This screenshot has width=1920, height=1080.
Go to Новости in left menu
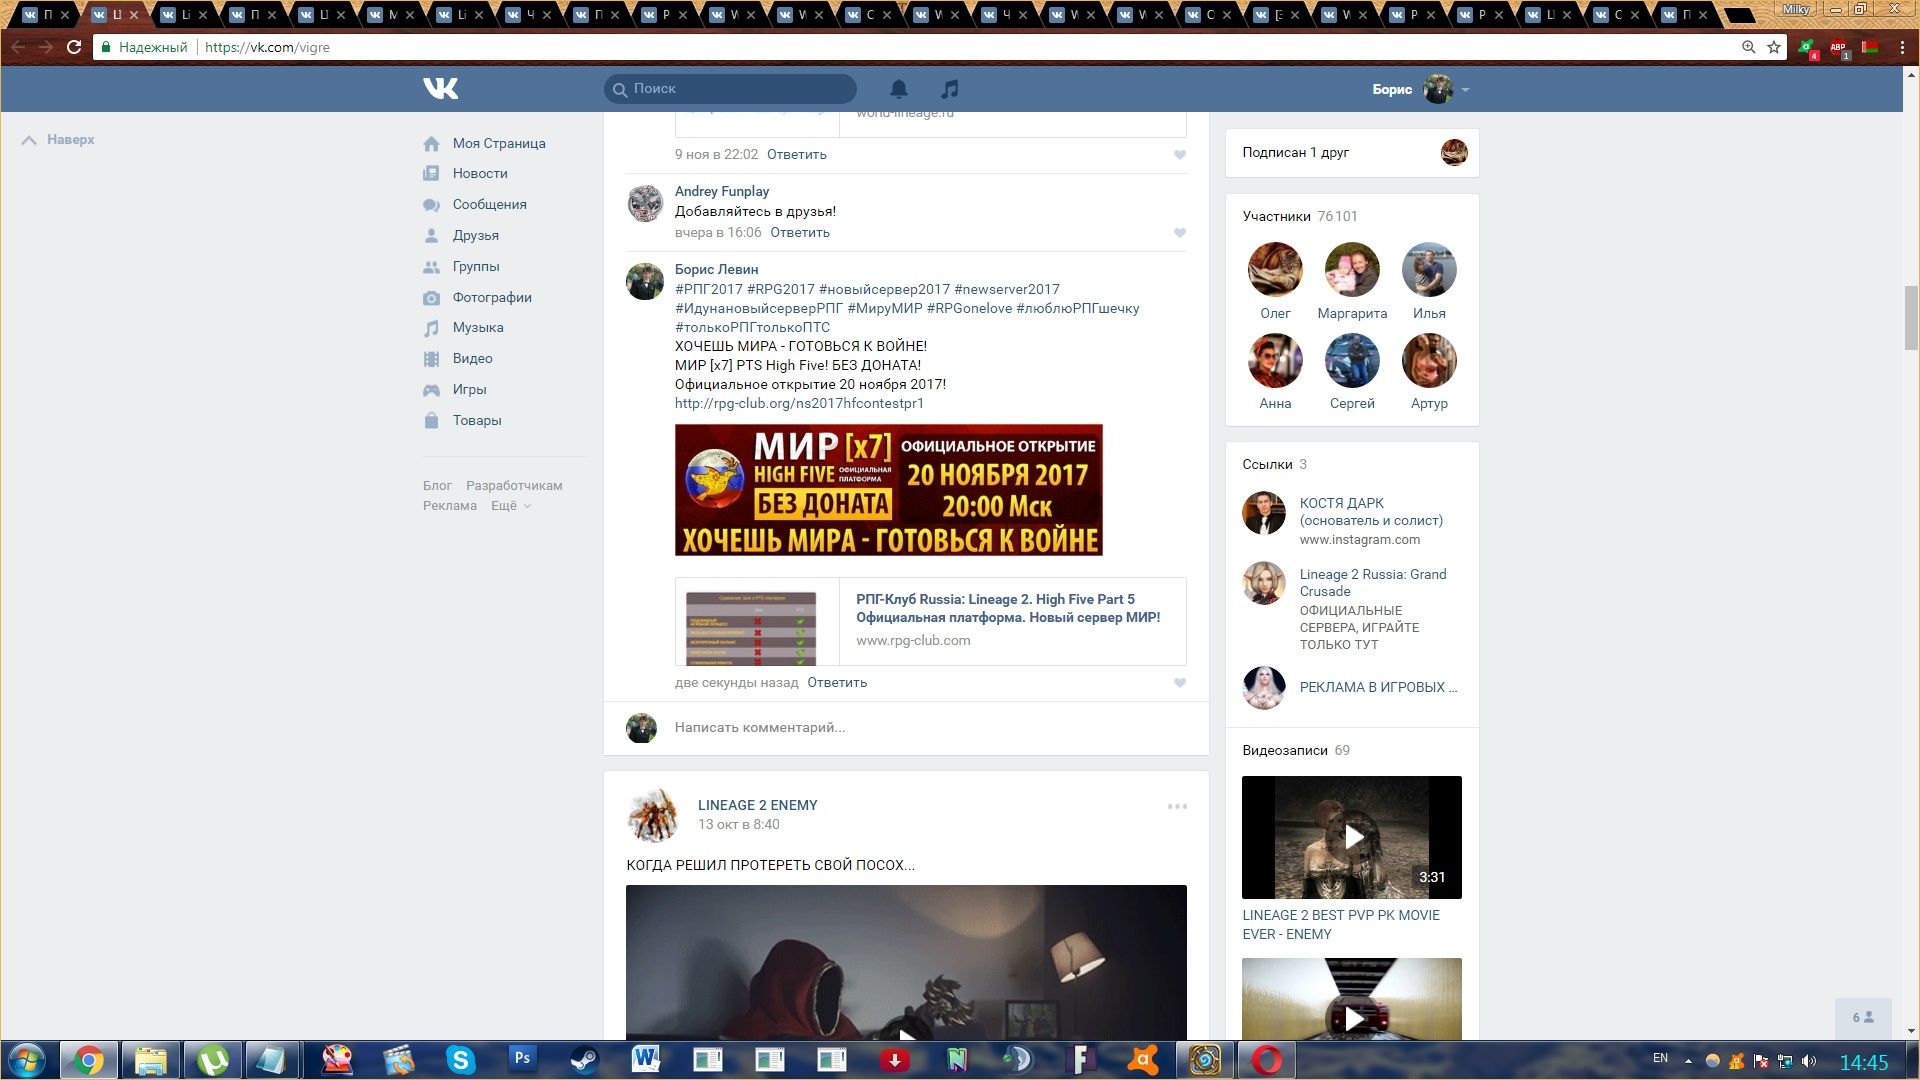(479, 173)
